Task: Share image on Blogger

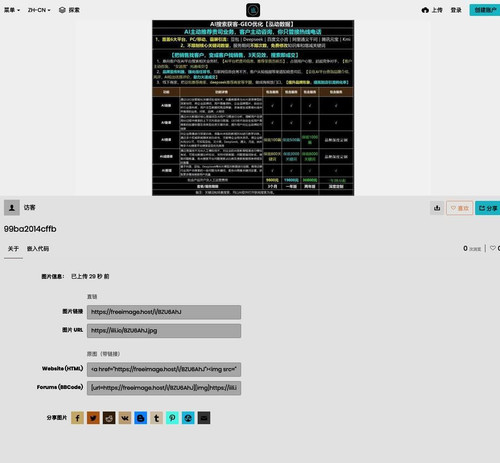Action: pos(141,418)
